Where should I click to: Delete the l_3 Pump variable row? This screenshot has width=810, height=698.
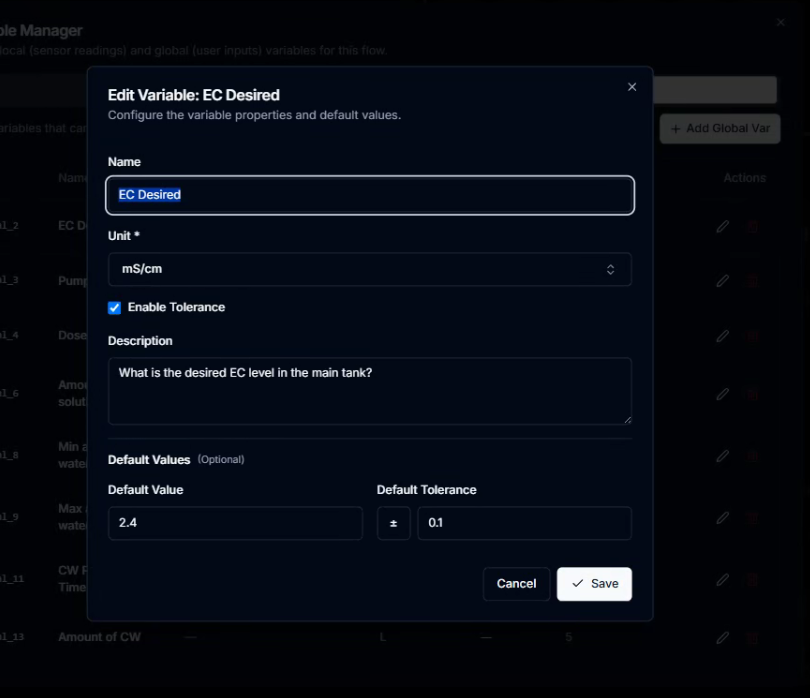pos(752,281)
